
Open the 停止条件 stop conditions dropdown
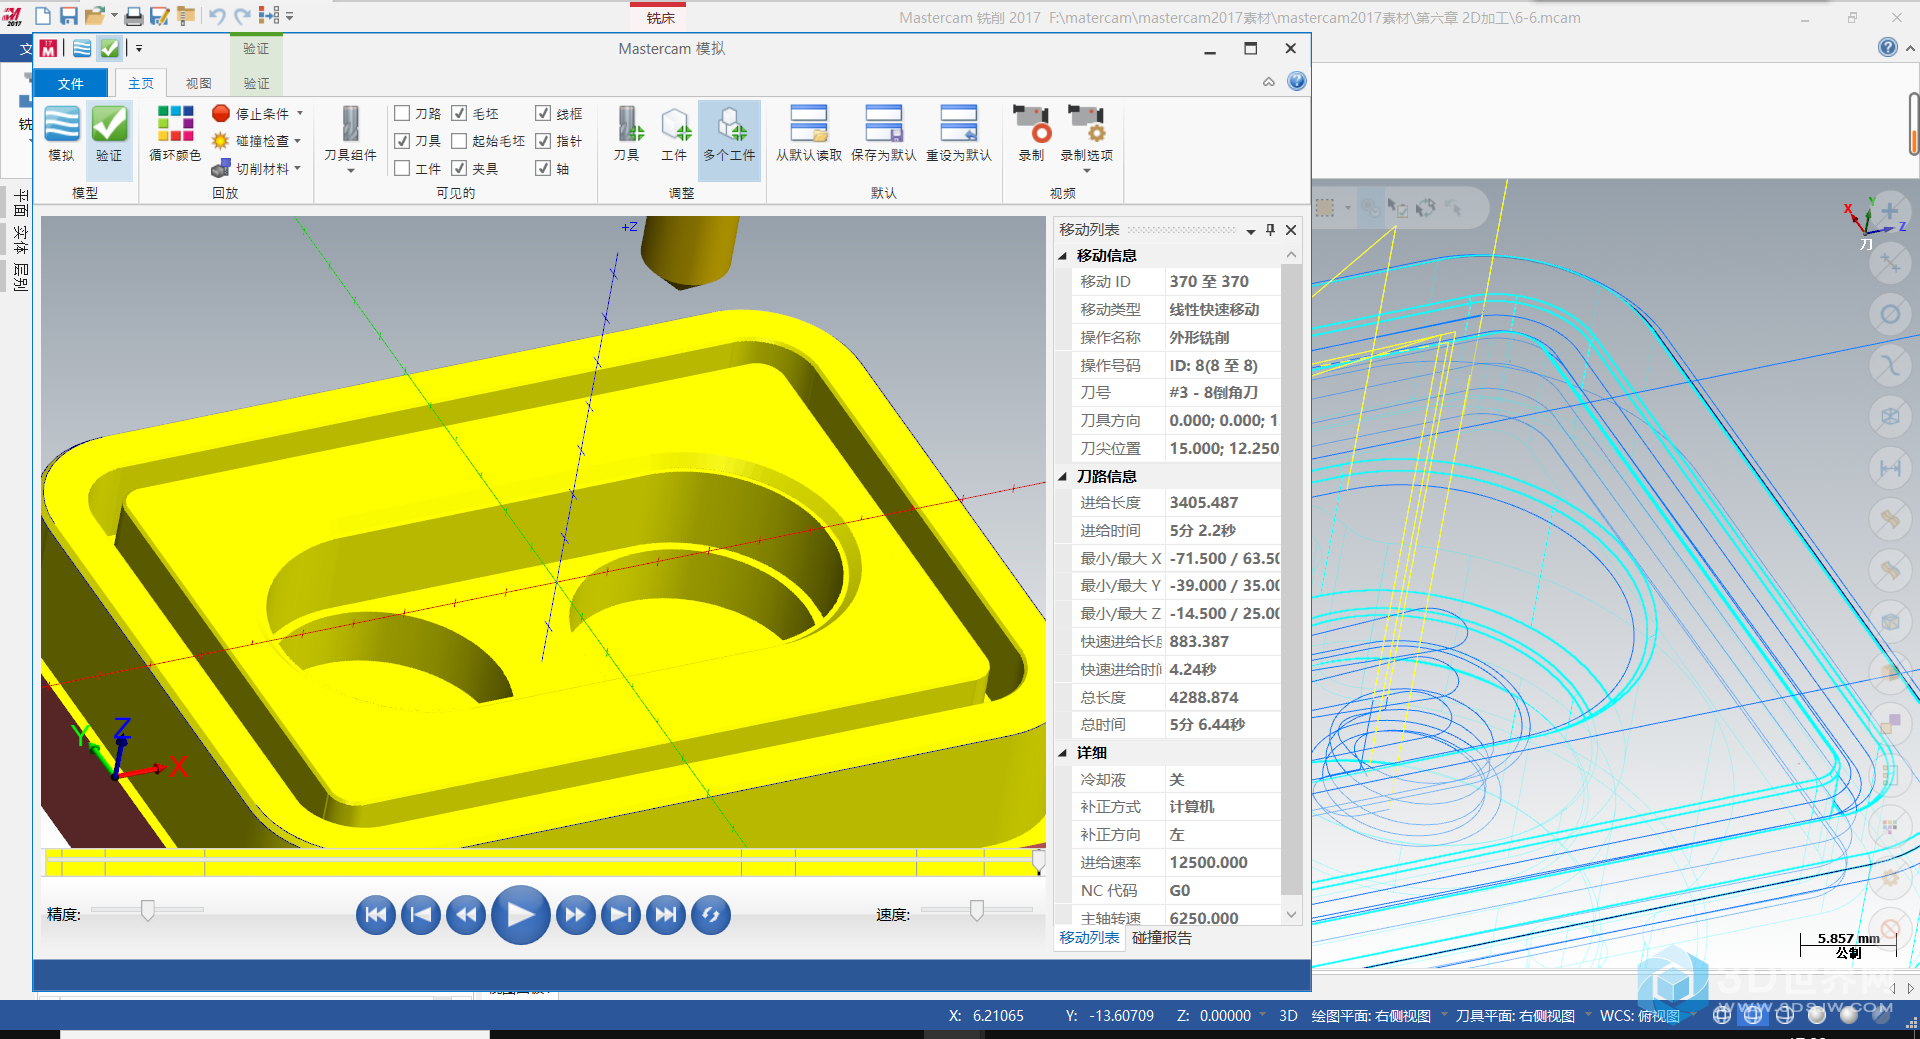(258, 113)
